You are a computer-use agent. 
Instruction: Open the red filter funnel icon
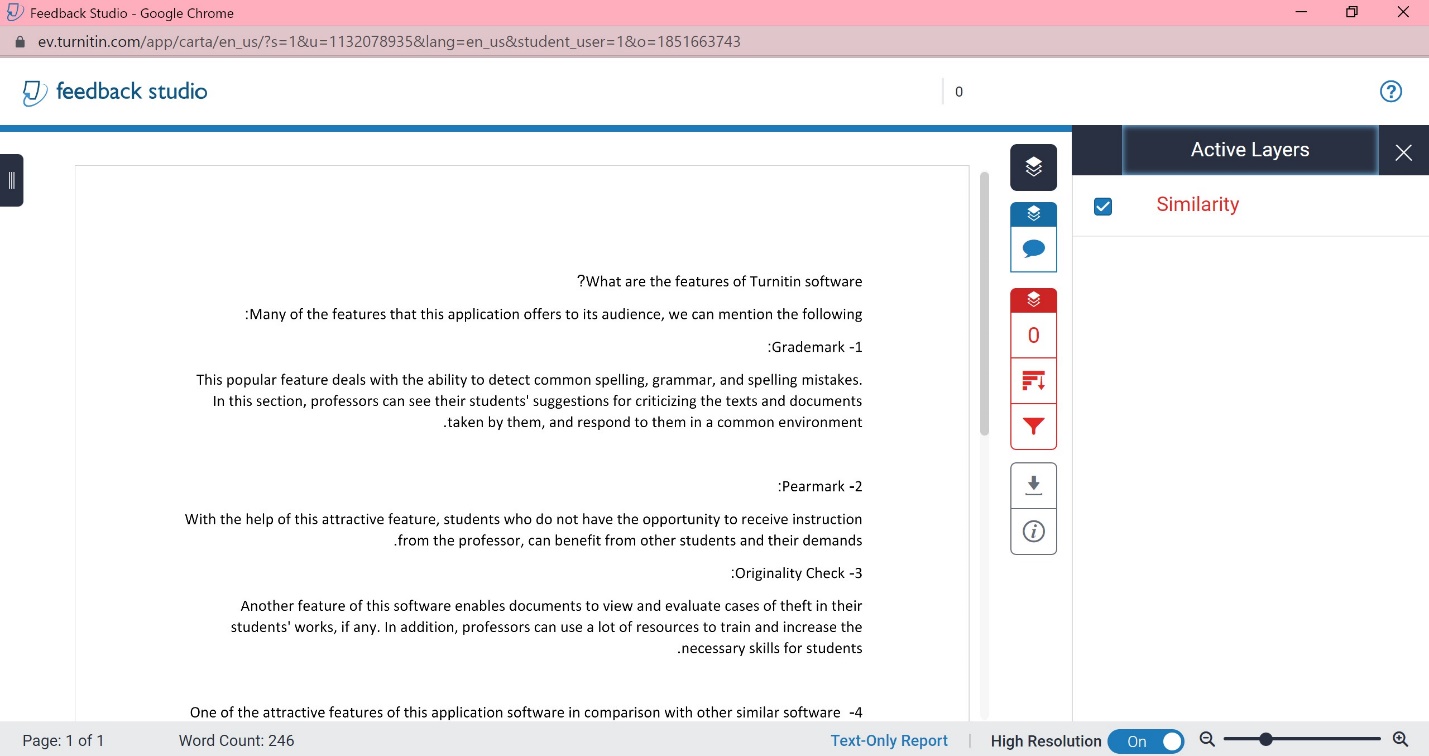pos(1033,427)
